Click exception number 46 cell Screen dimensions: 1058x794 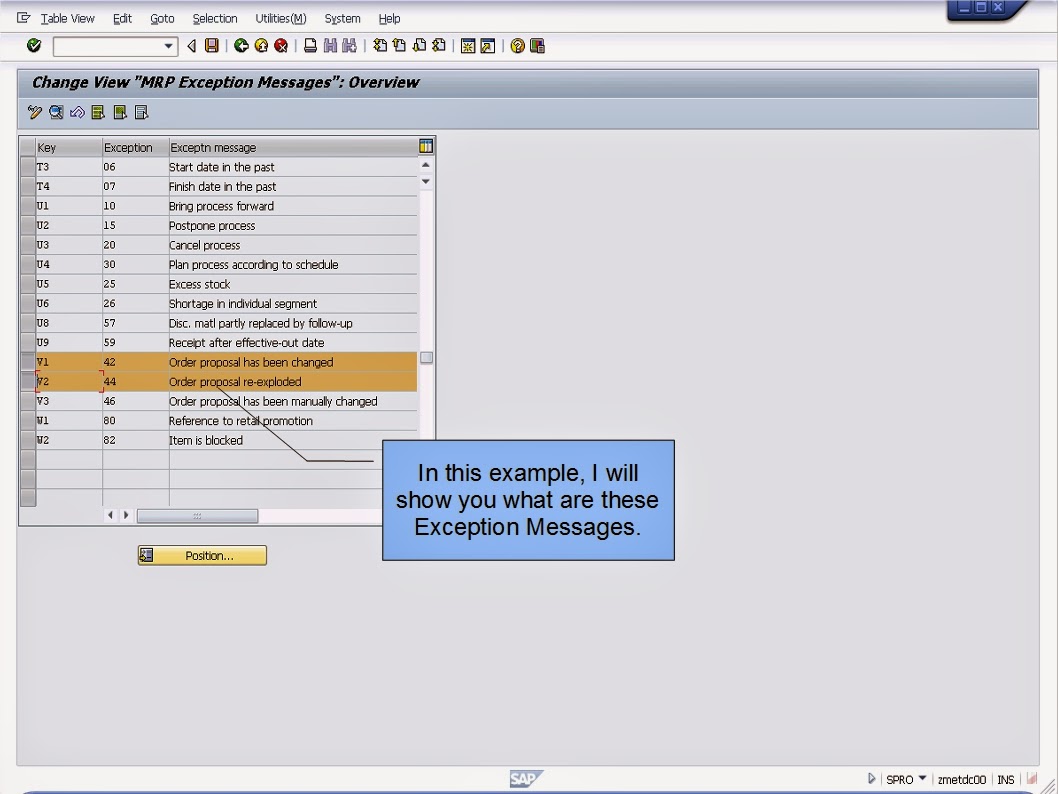135,401
